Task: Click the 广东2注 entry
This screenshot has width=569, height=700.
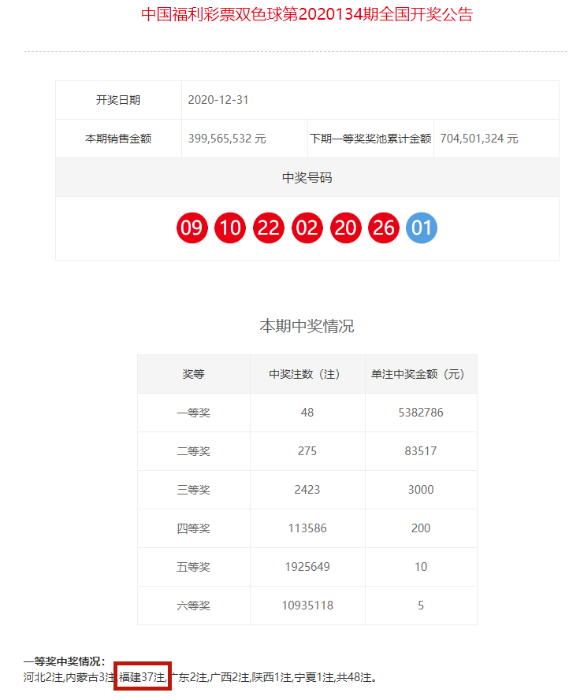Action: coord(189,677)
